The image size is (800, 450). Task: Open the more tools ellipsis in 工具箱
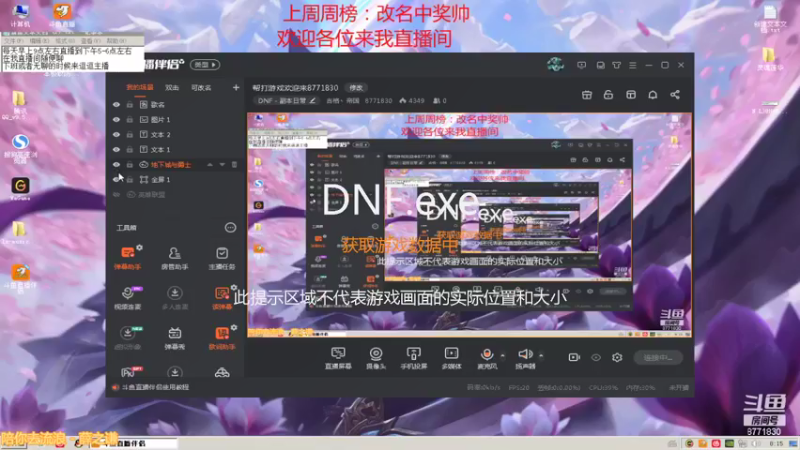tap(231, 228)
